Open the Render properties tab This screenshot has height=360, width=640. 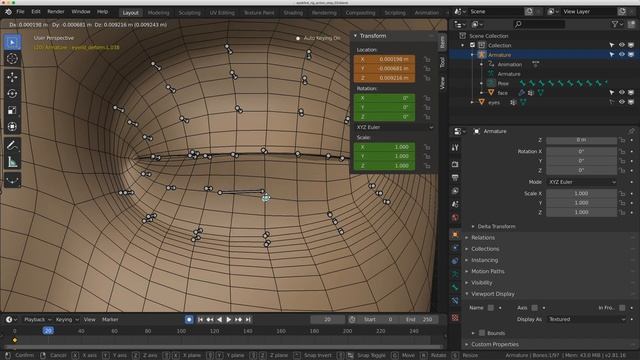pyautogui.click(x=455, y=164)
